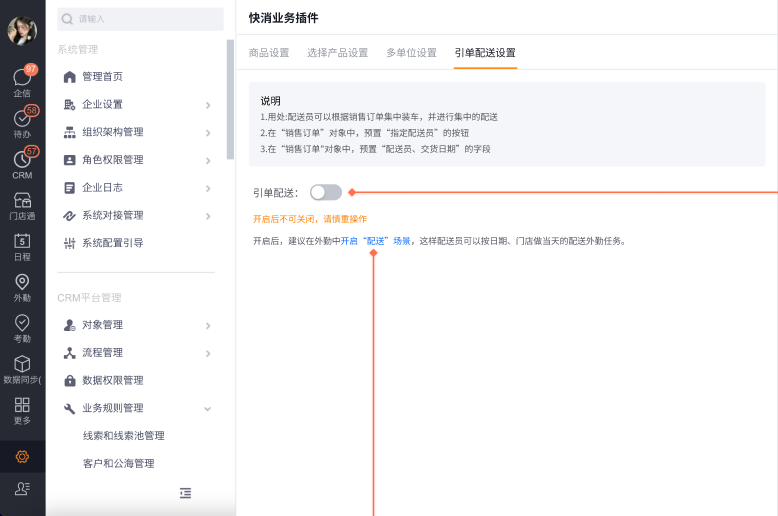
Task: Open the CRM clock icon
Action: (x=22, y=159)
